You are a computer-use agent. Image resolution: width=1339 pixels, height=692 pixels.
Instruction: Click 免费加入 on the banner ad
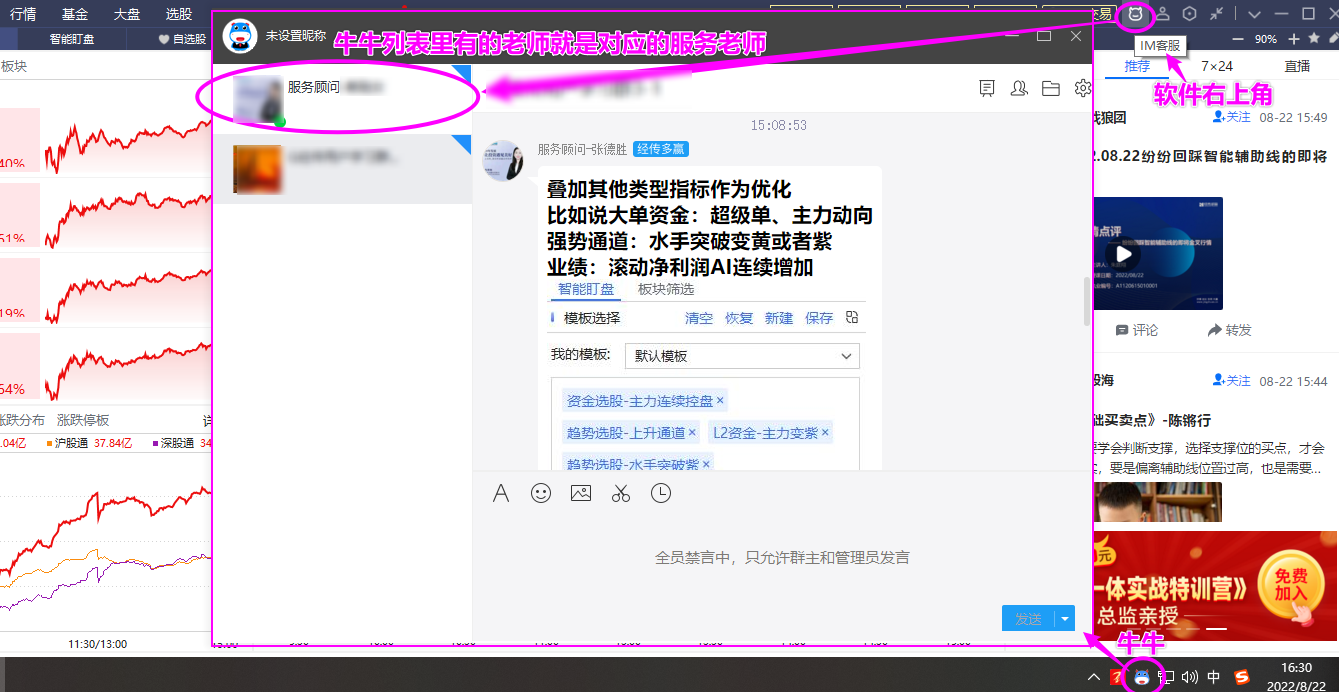click(x=1291, y=585)
